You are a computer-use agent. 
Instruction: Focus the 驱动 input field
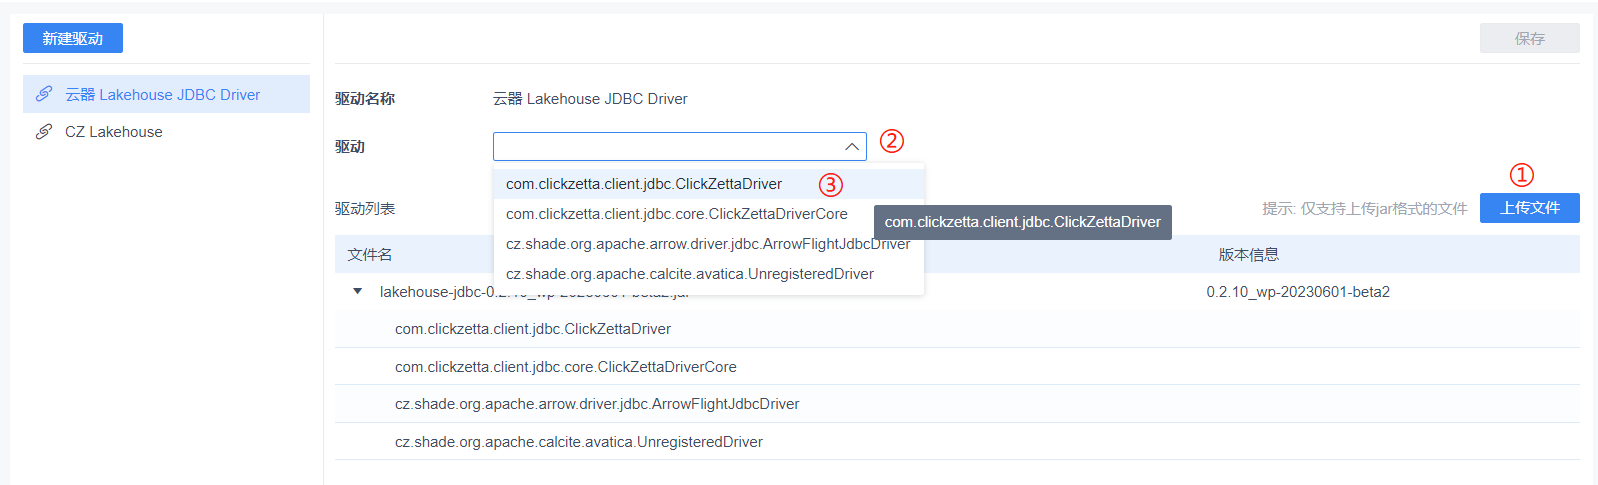(x=665, y=147)
